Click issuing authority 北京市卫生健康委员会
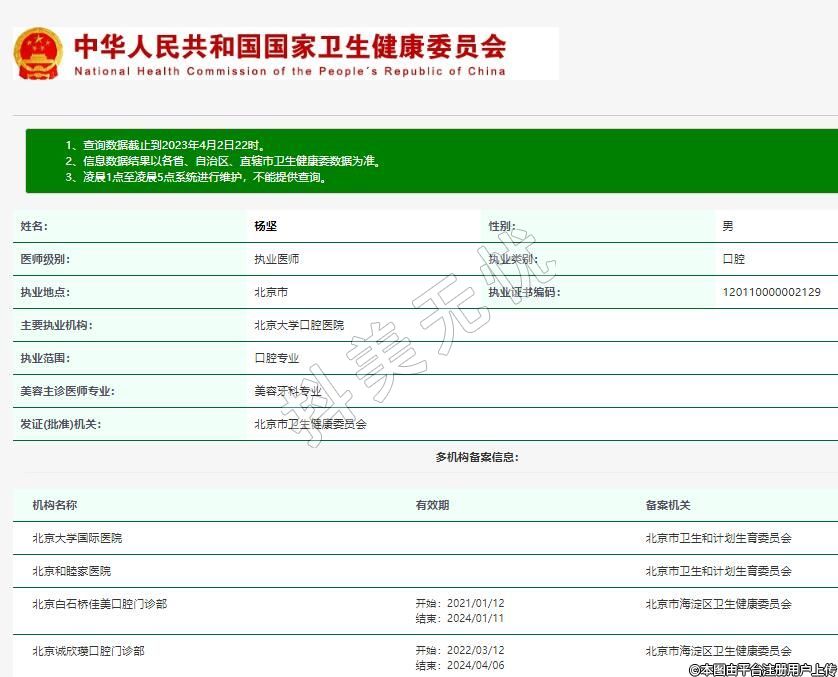 point(310,424)
